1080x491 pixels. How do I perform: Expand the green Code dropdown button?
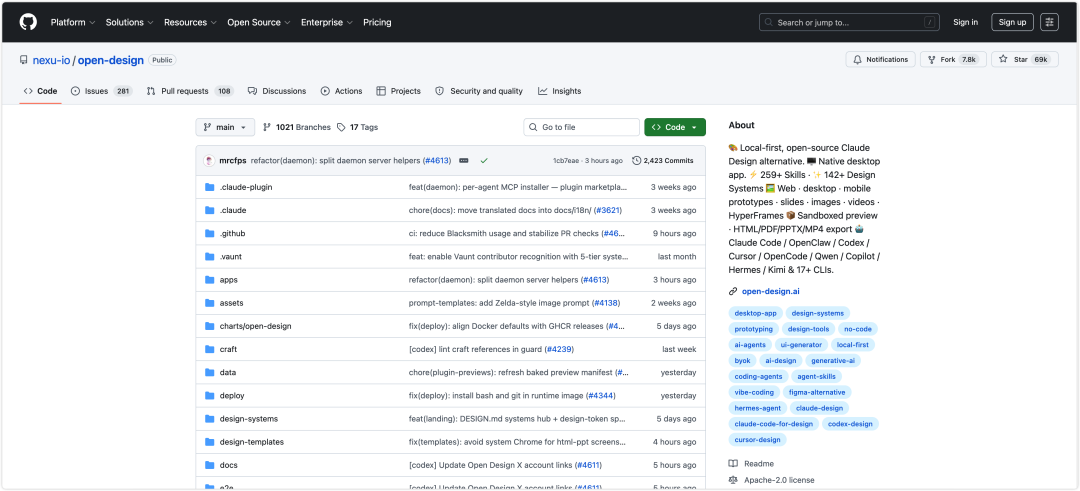[675, 127]
